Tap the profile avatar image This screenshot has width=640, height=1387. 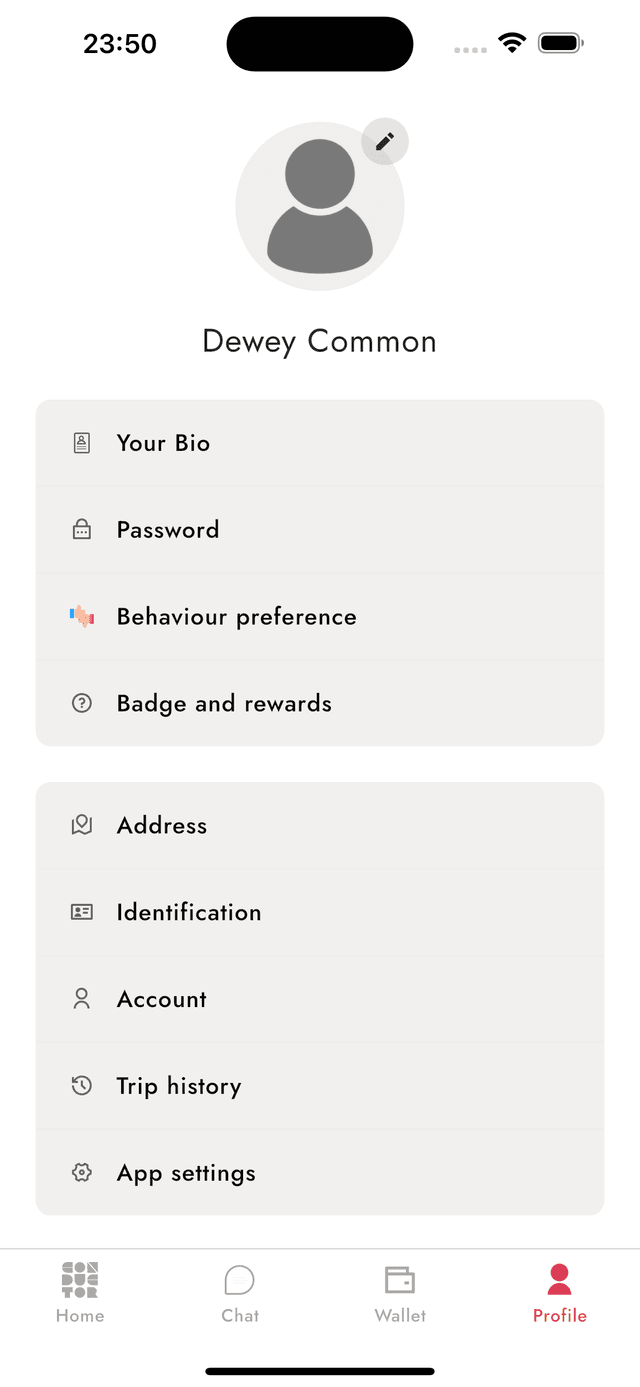coord(320,206)
